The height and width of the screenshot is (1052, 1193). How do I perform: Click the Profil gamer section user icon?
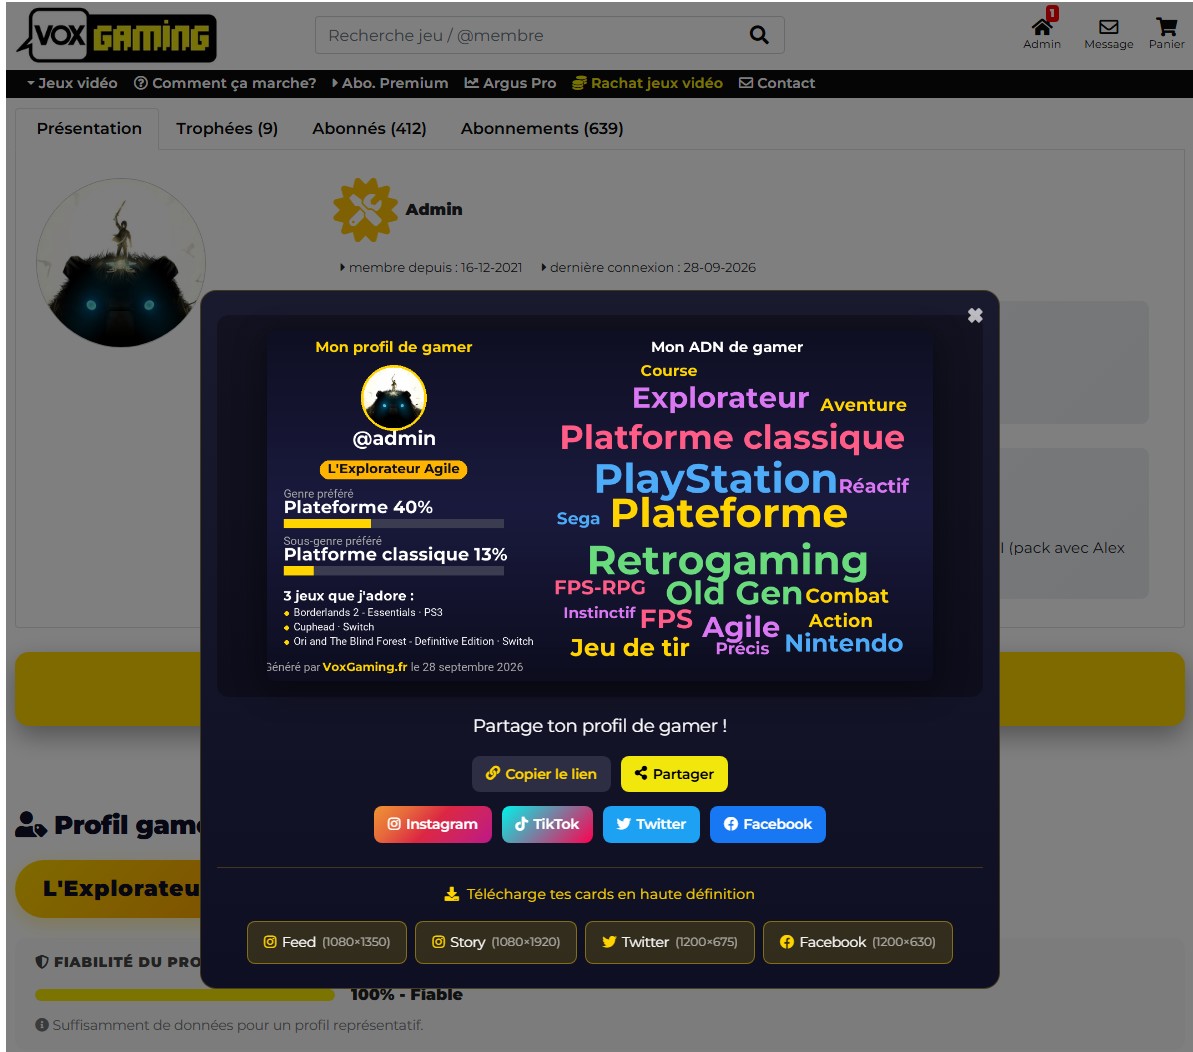(30, 825)
